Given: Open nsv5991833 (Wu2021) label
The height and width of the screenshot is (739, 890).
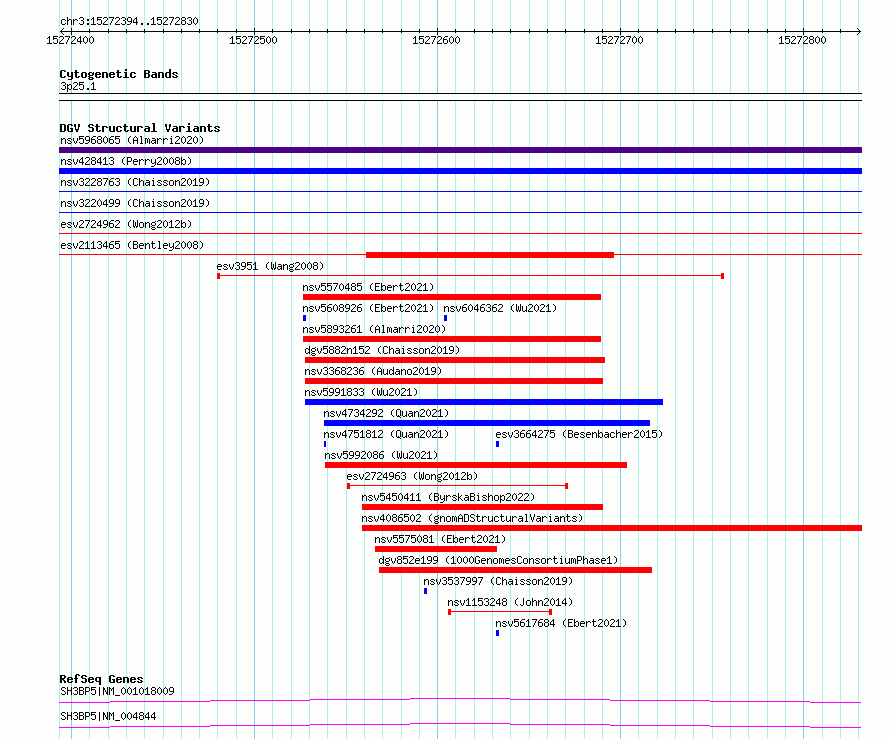Looking at the screenshot, I should click(361, 392).
